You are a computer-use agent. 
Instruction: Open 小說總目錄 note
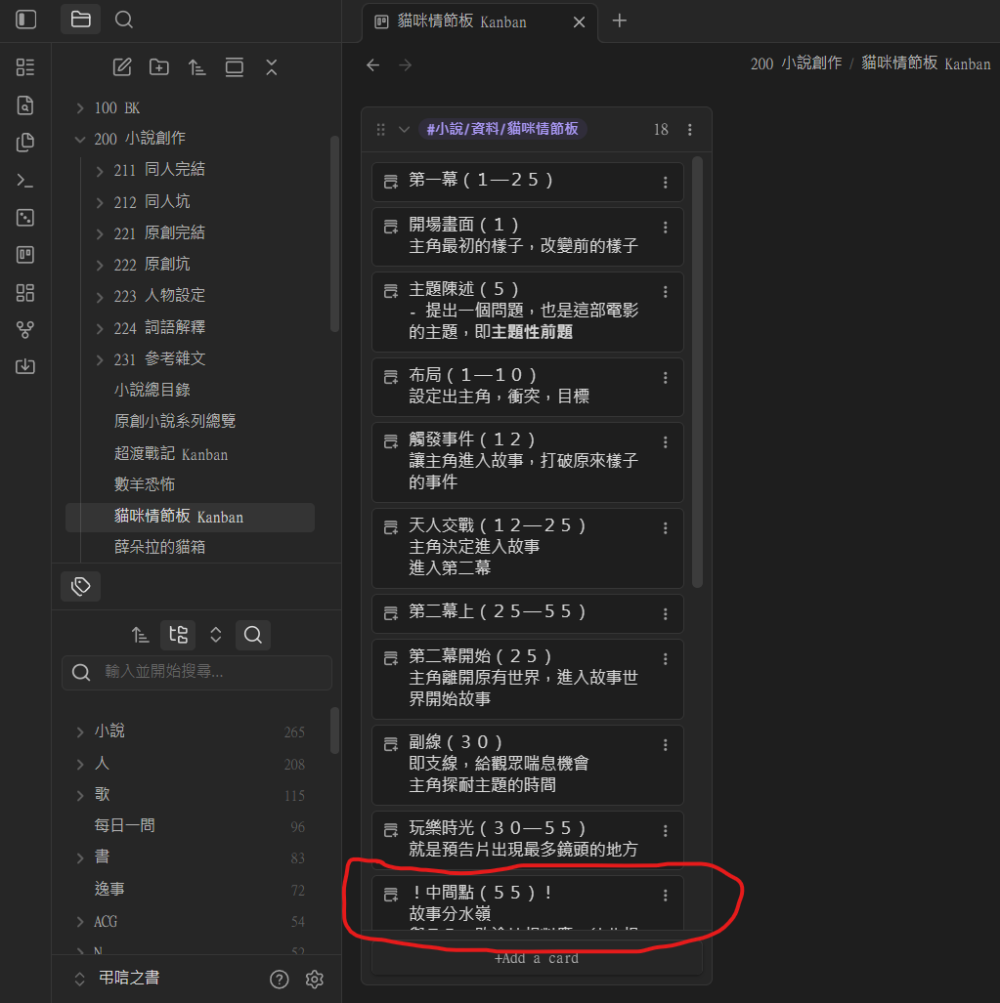pyautogui.click(x=152, y=390)
